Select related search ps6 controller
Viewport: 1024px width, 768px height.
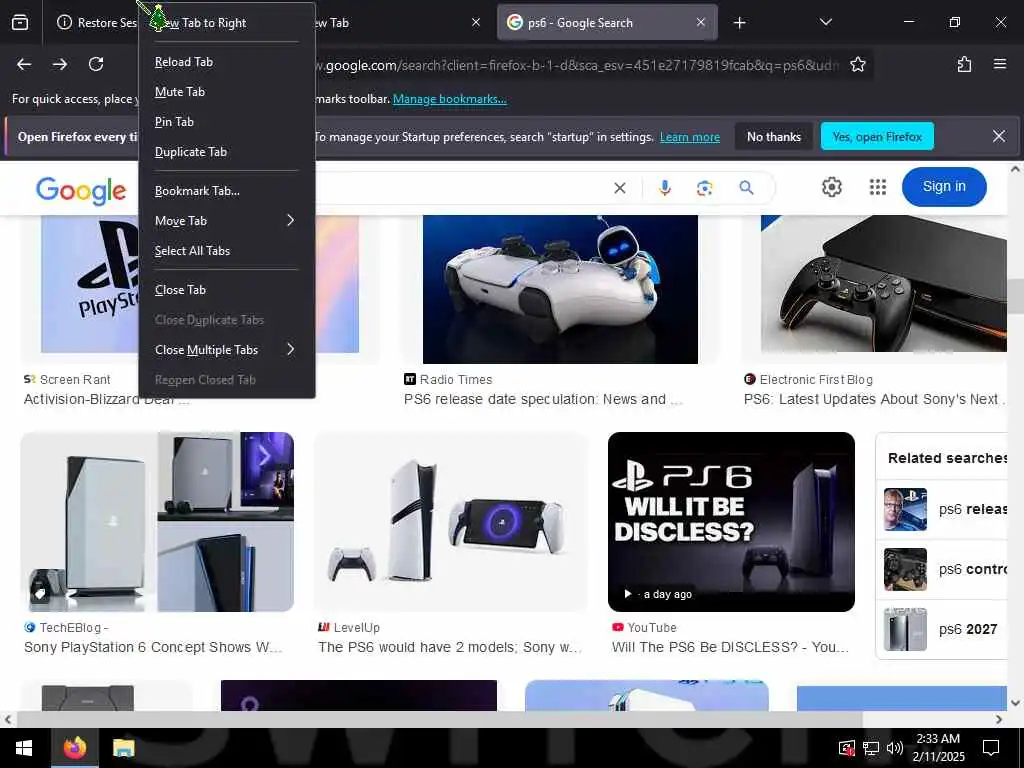944,569
